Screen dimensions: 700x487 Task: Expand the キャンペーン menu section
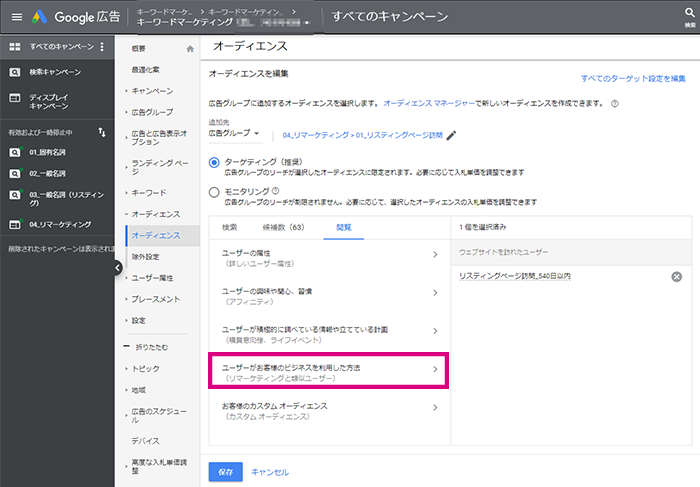point(152,91)
